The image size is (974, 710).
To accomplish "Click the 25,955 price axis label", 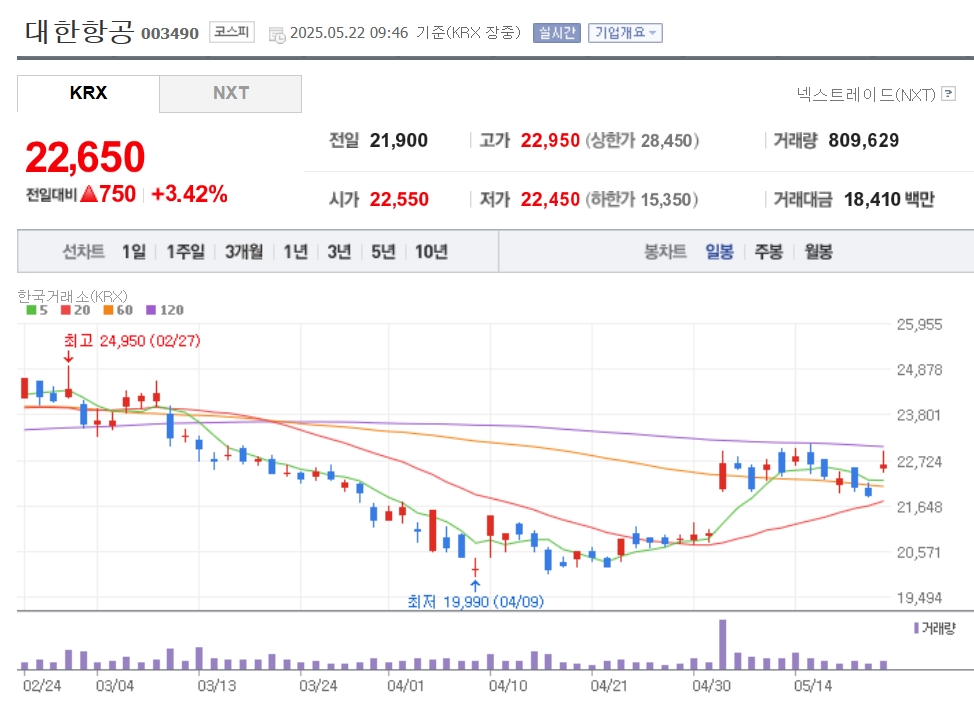I will pyautogui.click(x=919, y=324).
